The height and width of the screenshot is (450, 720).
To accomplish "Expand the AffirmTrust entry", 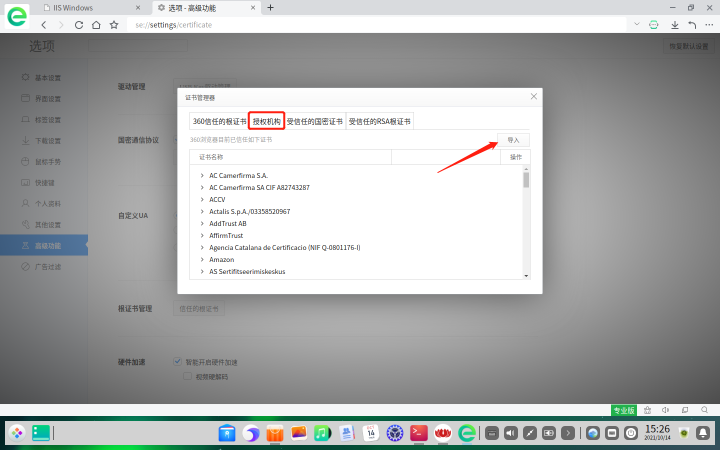I will coord(202,235).
